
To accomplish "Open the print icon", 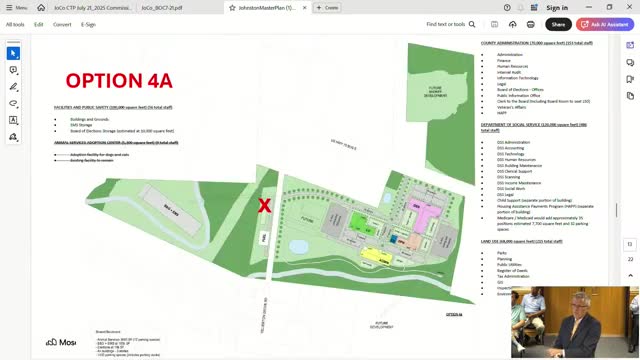I will pyautogui.click(x=531, y=24).
